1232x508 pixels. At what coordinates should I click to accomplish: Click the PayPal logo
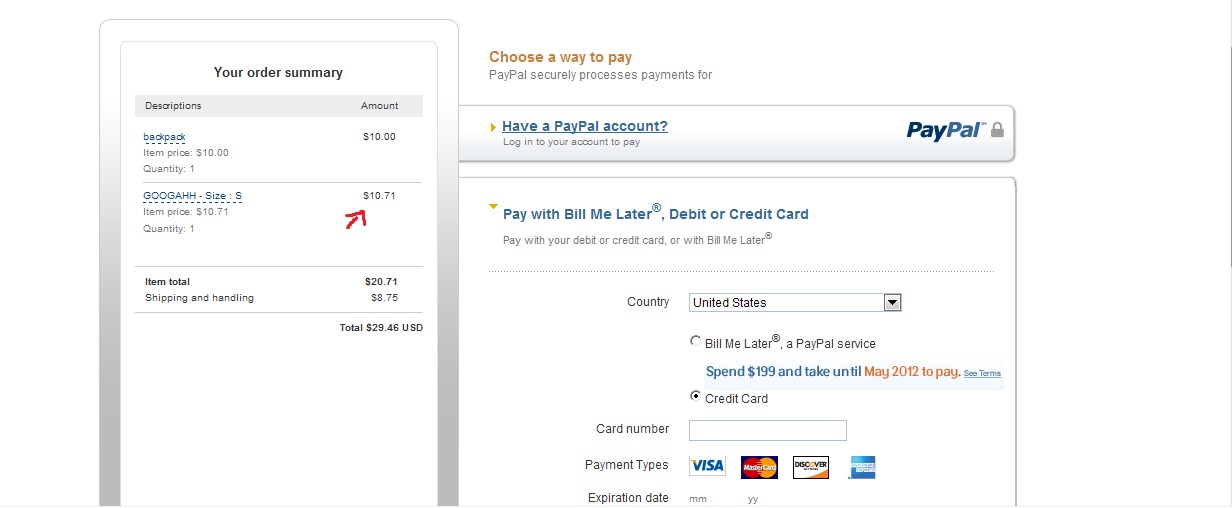[x=945, y=130]
